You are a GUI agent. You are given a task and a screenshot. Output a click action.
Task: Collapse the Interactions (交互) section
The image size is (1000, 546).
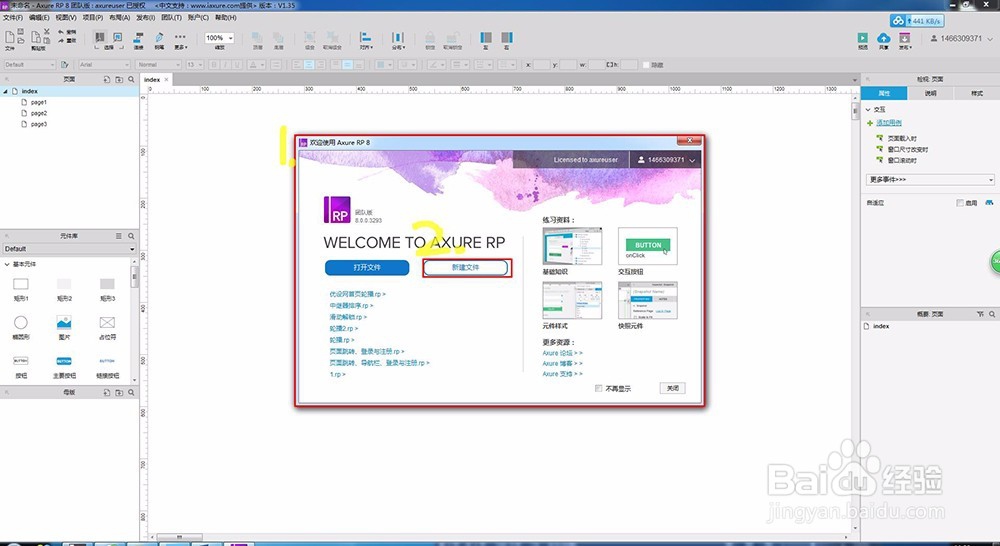[868, 110]
